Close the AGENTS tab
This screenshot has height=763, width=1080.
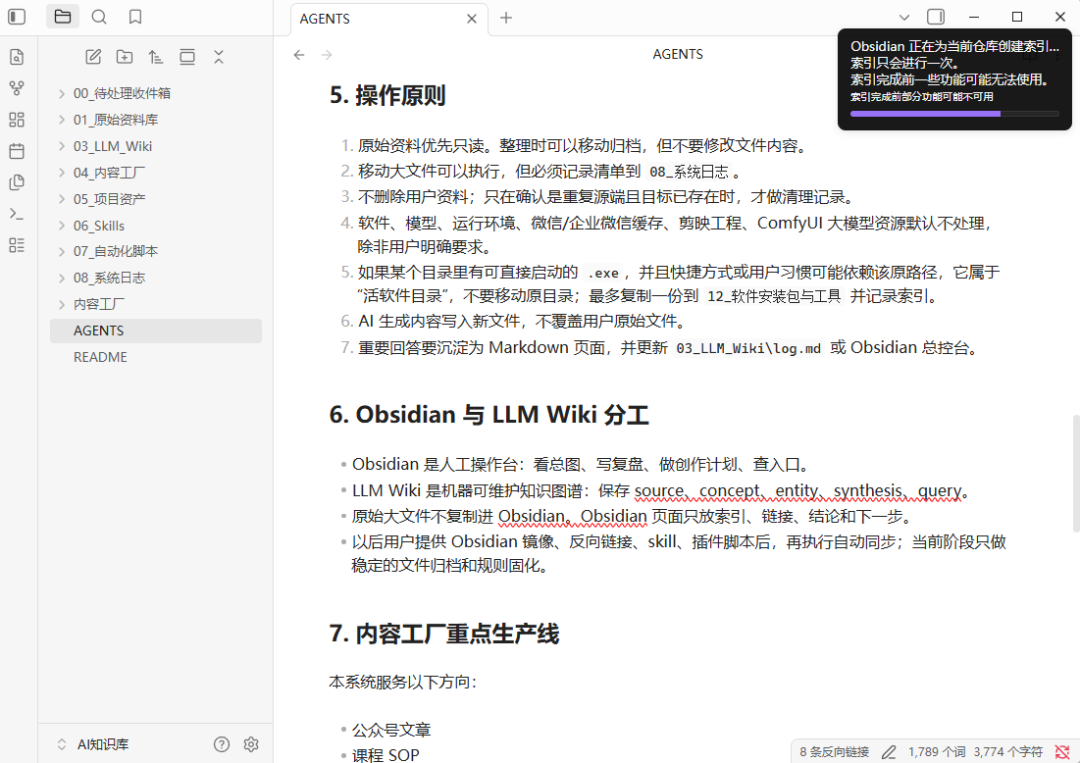click(x=472, y=19)
